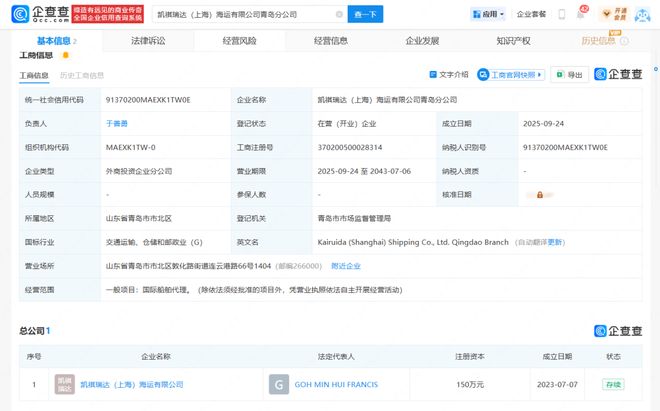Switch to the 历史信息 VIP tab
660x411 pixels.
pos(599,40)
